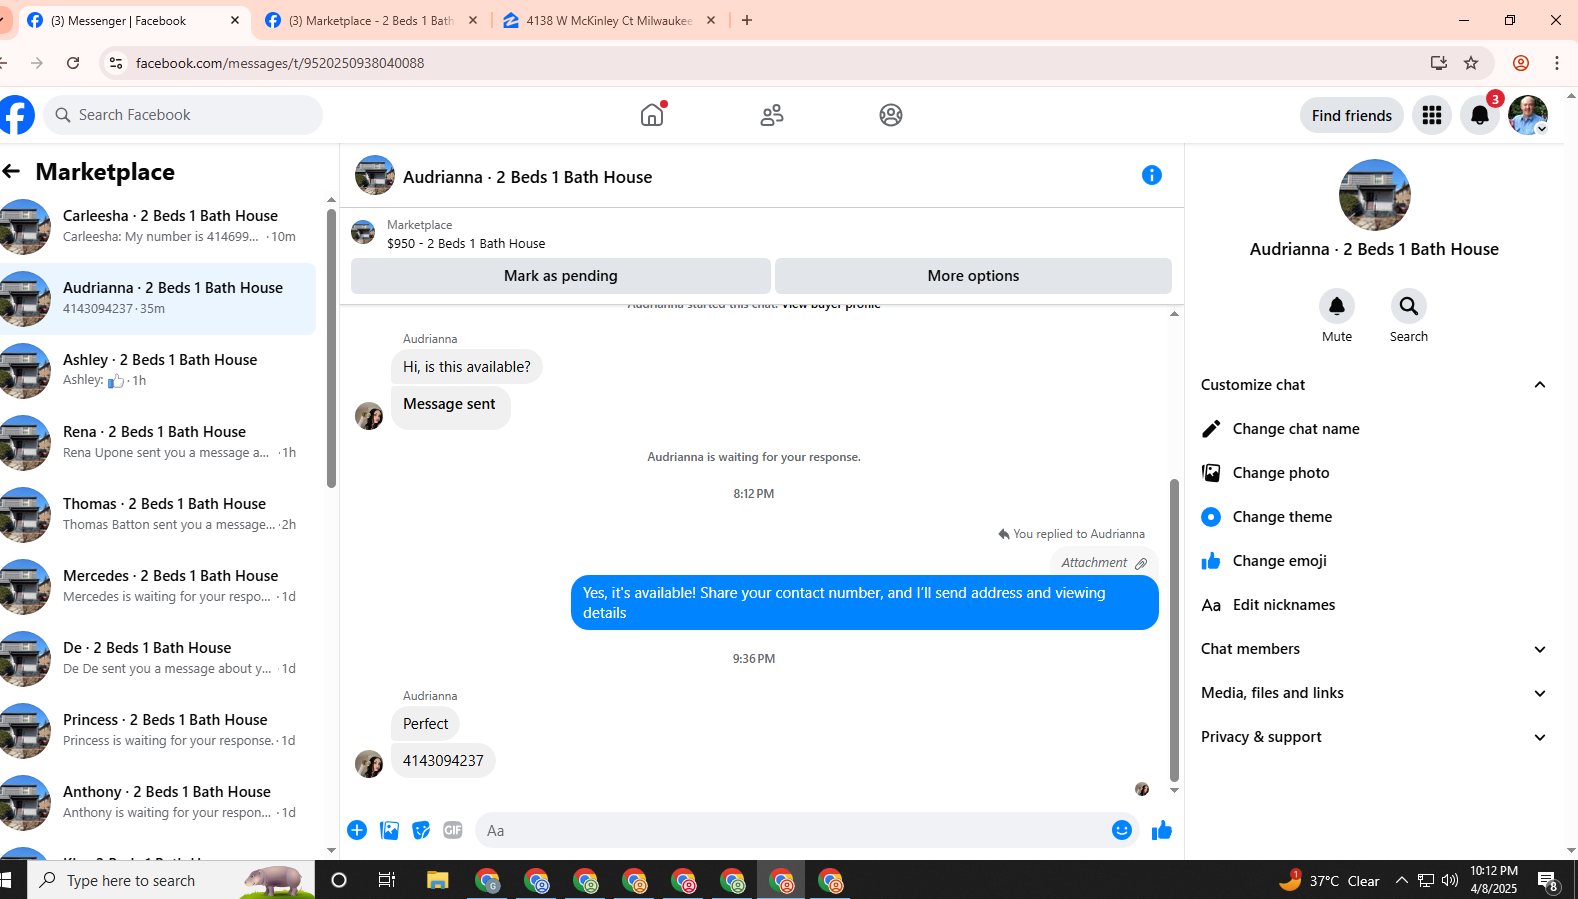
Task: Expand Media, files and links section
Action: [1540, 693]
